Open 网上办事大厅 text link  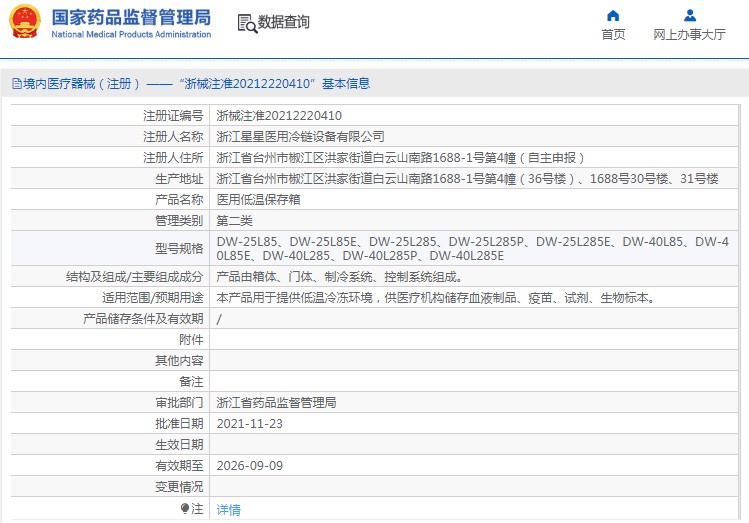point(689,34)
